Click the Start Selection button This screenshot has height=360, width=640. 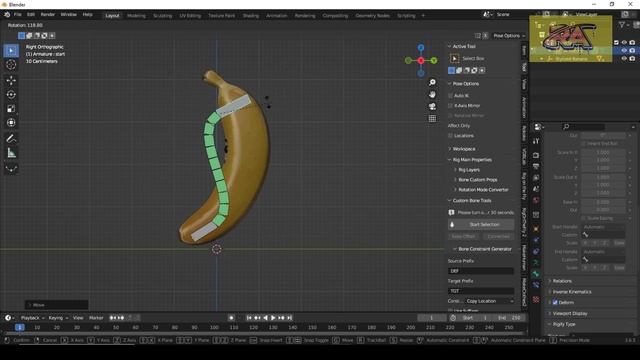481,224
